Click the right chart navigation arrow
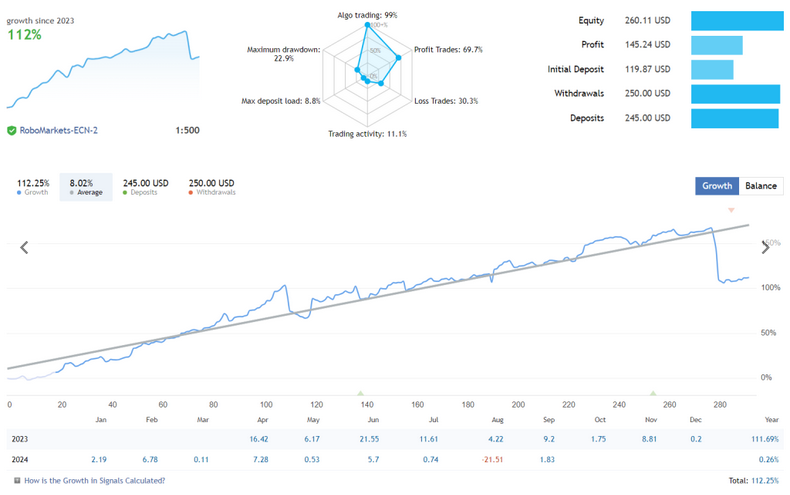This screenshot has width=790, height=495. [x=765, y=248]
